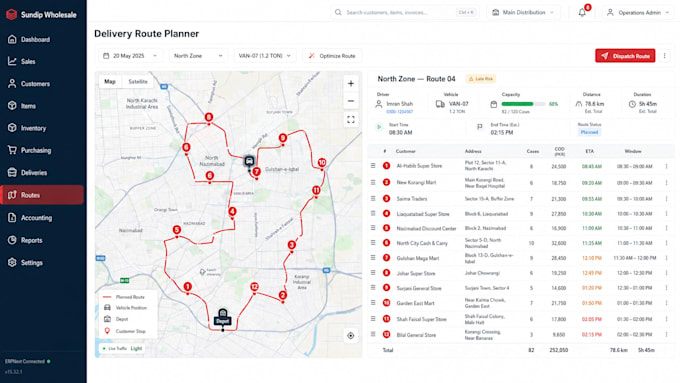Click the Optimize Route button
This screenshot has height=383, width=680.
(332, 56)
